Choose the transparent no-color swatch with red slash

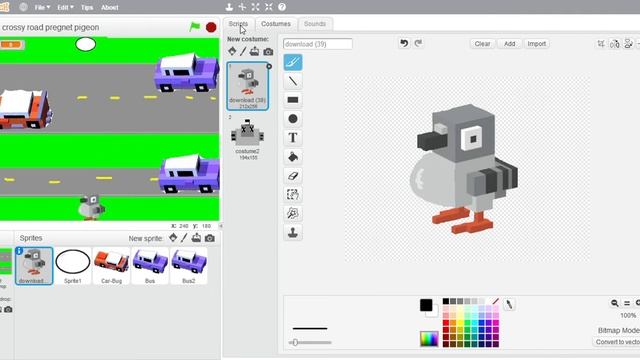[495, 301]
